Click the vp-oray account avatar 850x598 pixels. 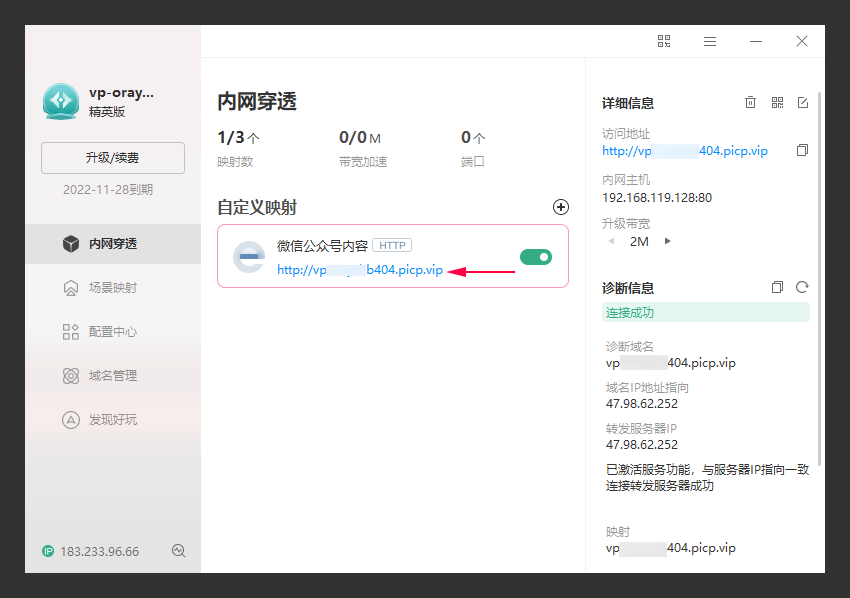pos(61,101)
